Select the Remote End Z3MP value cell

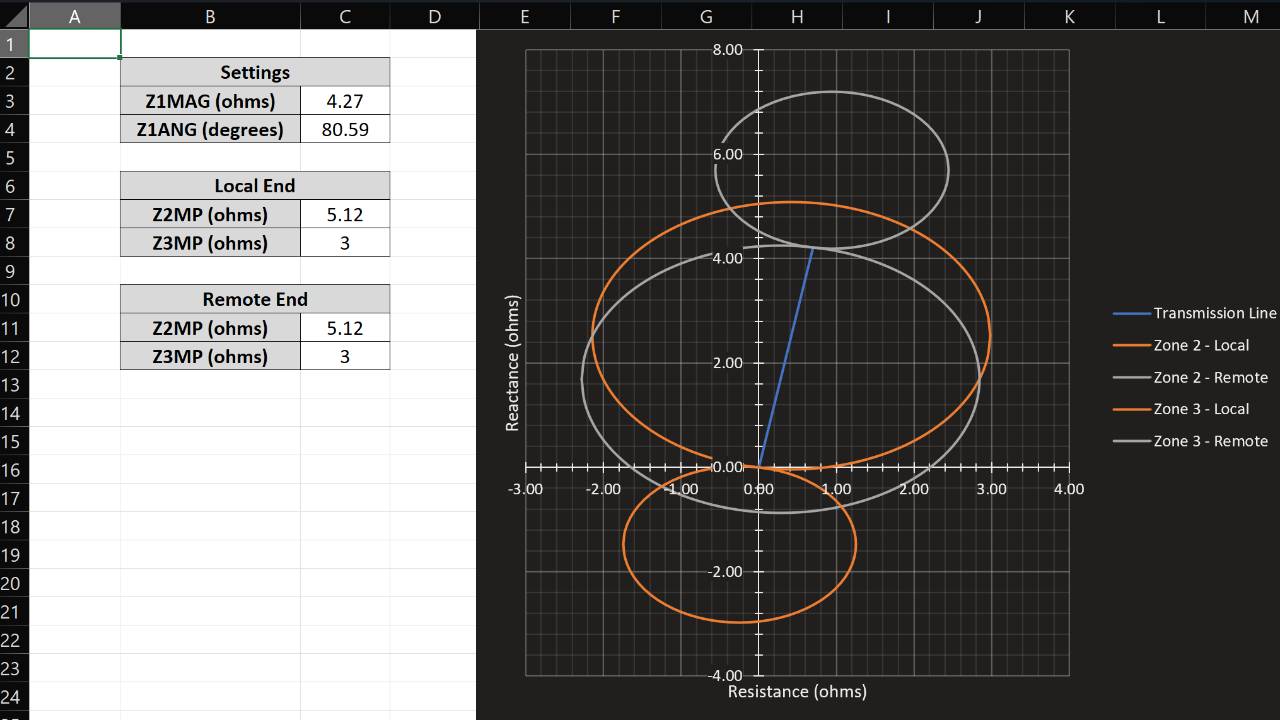click(x=344, y=356)
